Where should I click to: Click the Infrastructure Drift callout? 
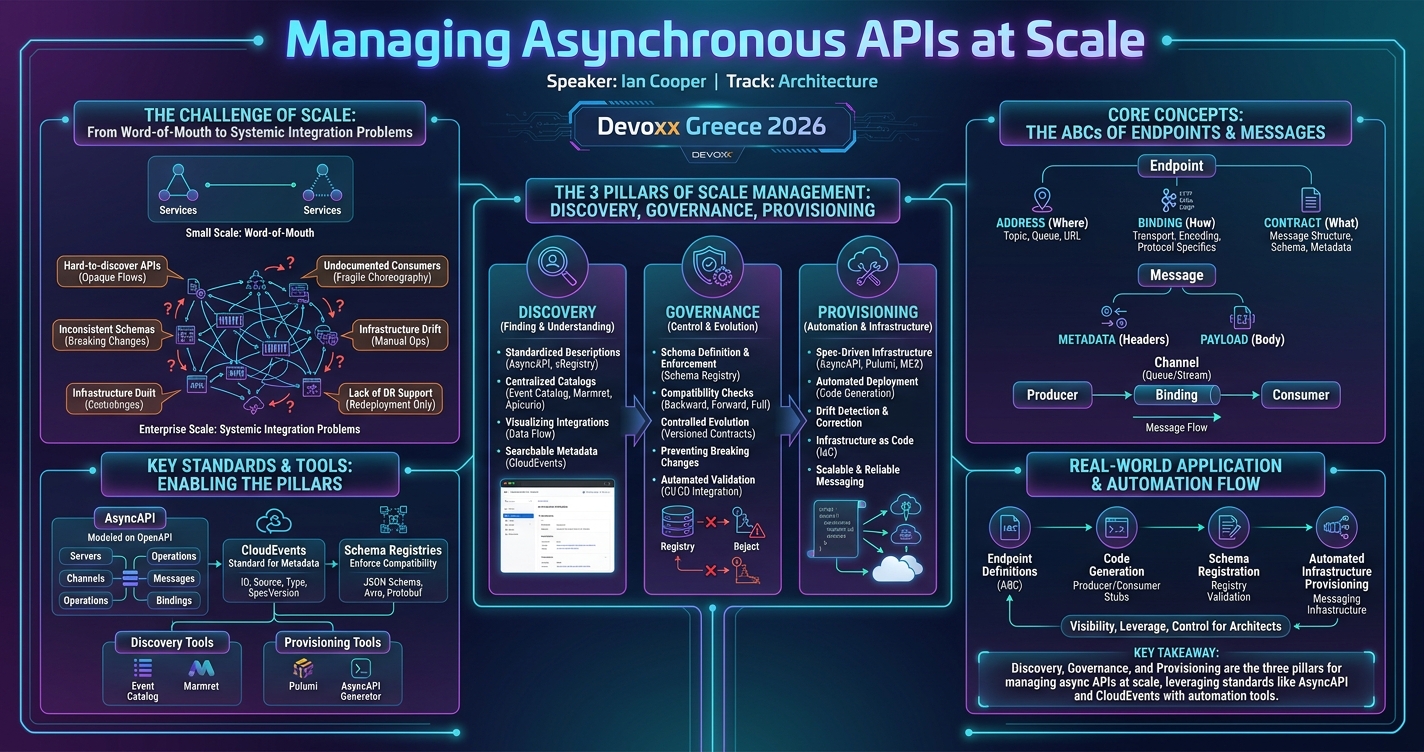point(399,335)
